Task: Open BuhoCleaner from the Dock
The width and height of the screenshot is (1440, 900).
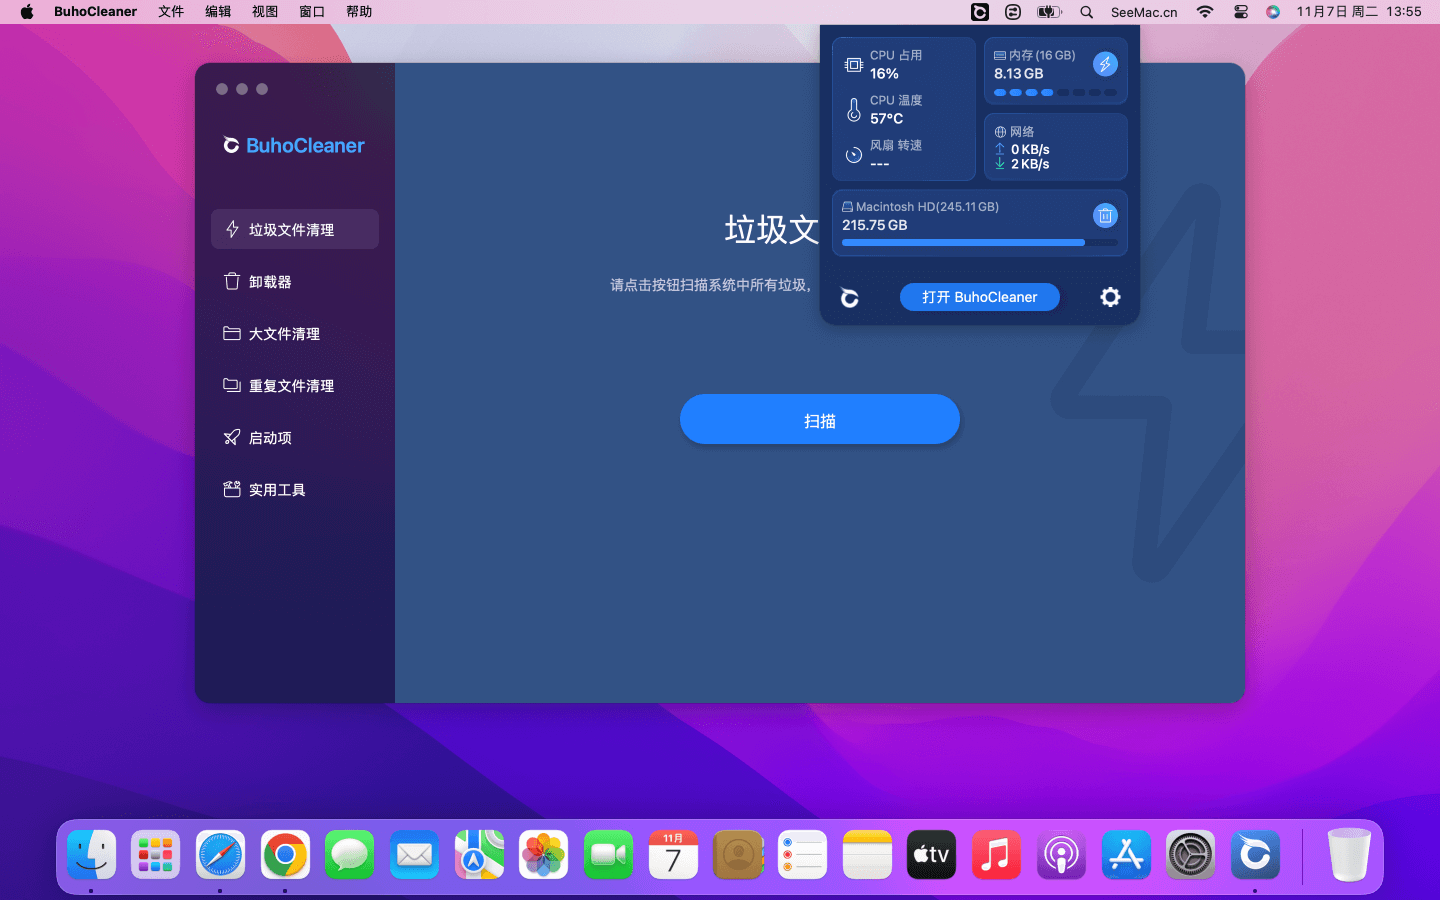Action: [x=1255, y=855]
